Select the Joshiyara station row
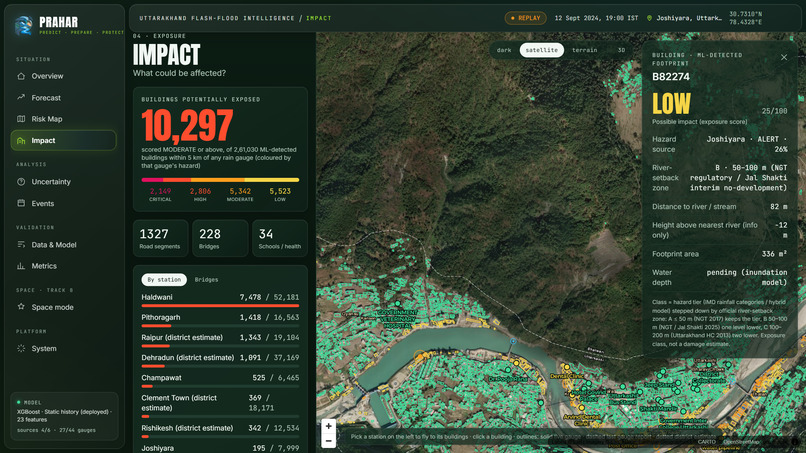The height and width of the screenshot is (453, 806). pyautogui.click(x=220, y=448)
